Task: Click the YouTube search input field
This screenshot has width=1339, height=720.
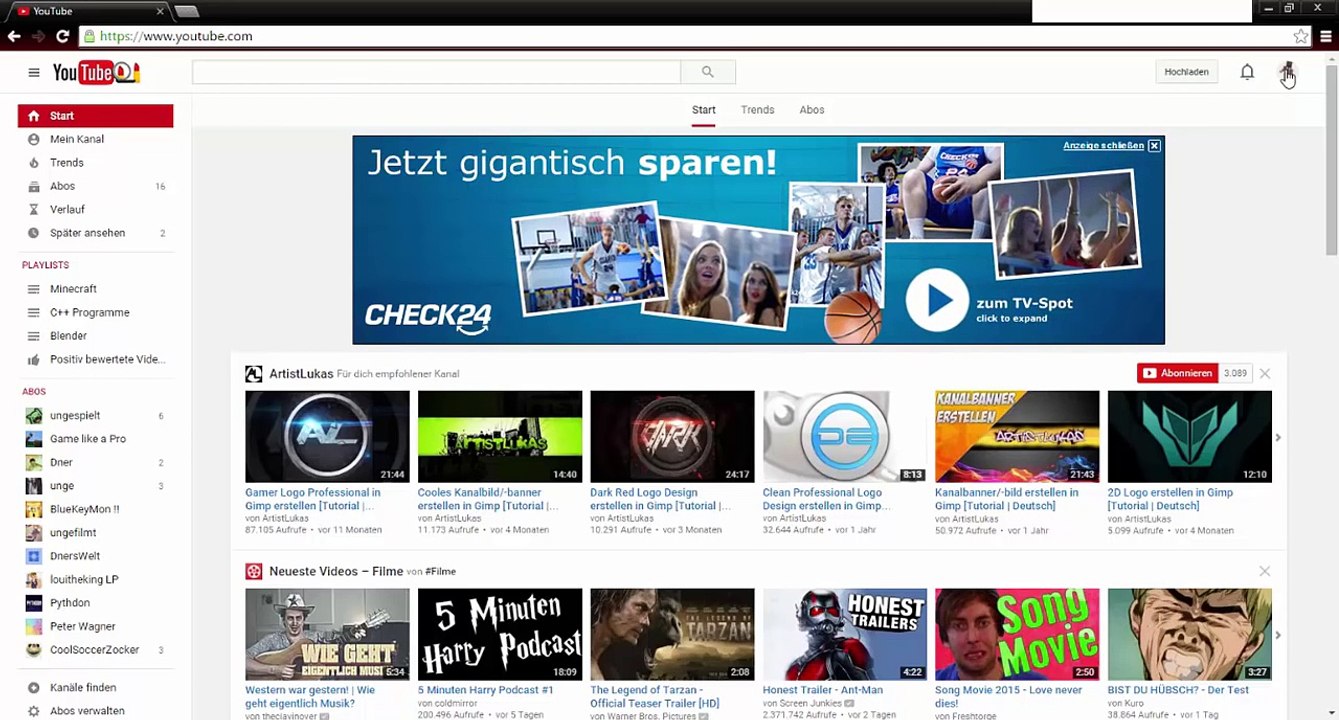Action: 437,72
